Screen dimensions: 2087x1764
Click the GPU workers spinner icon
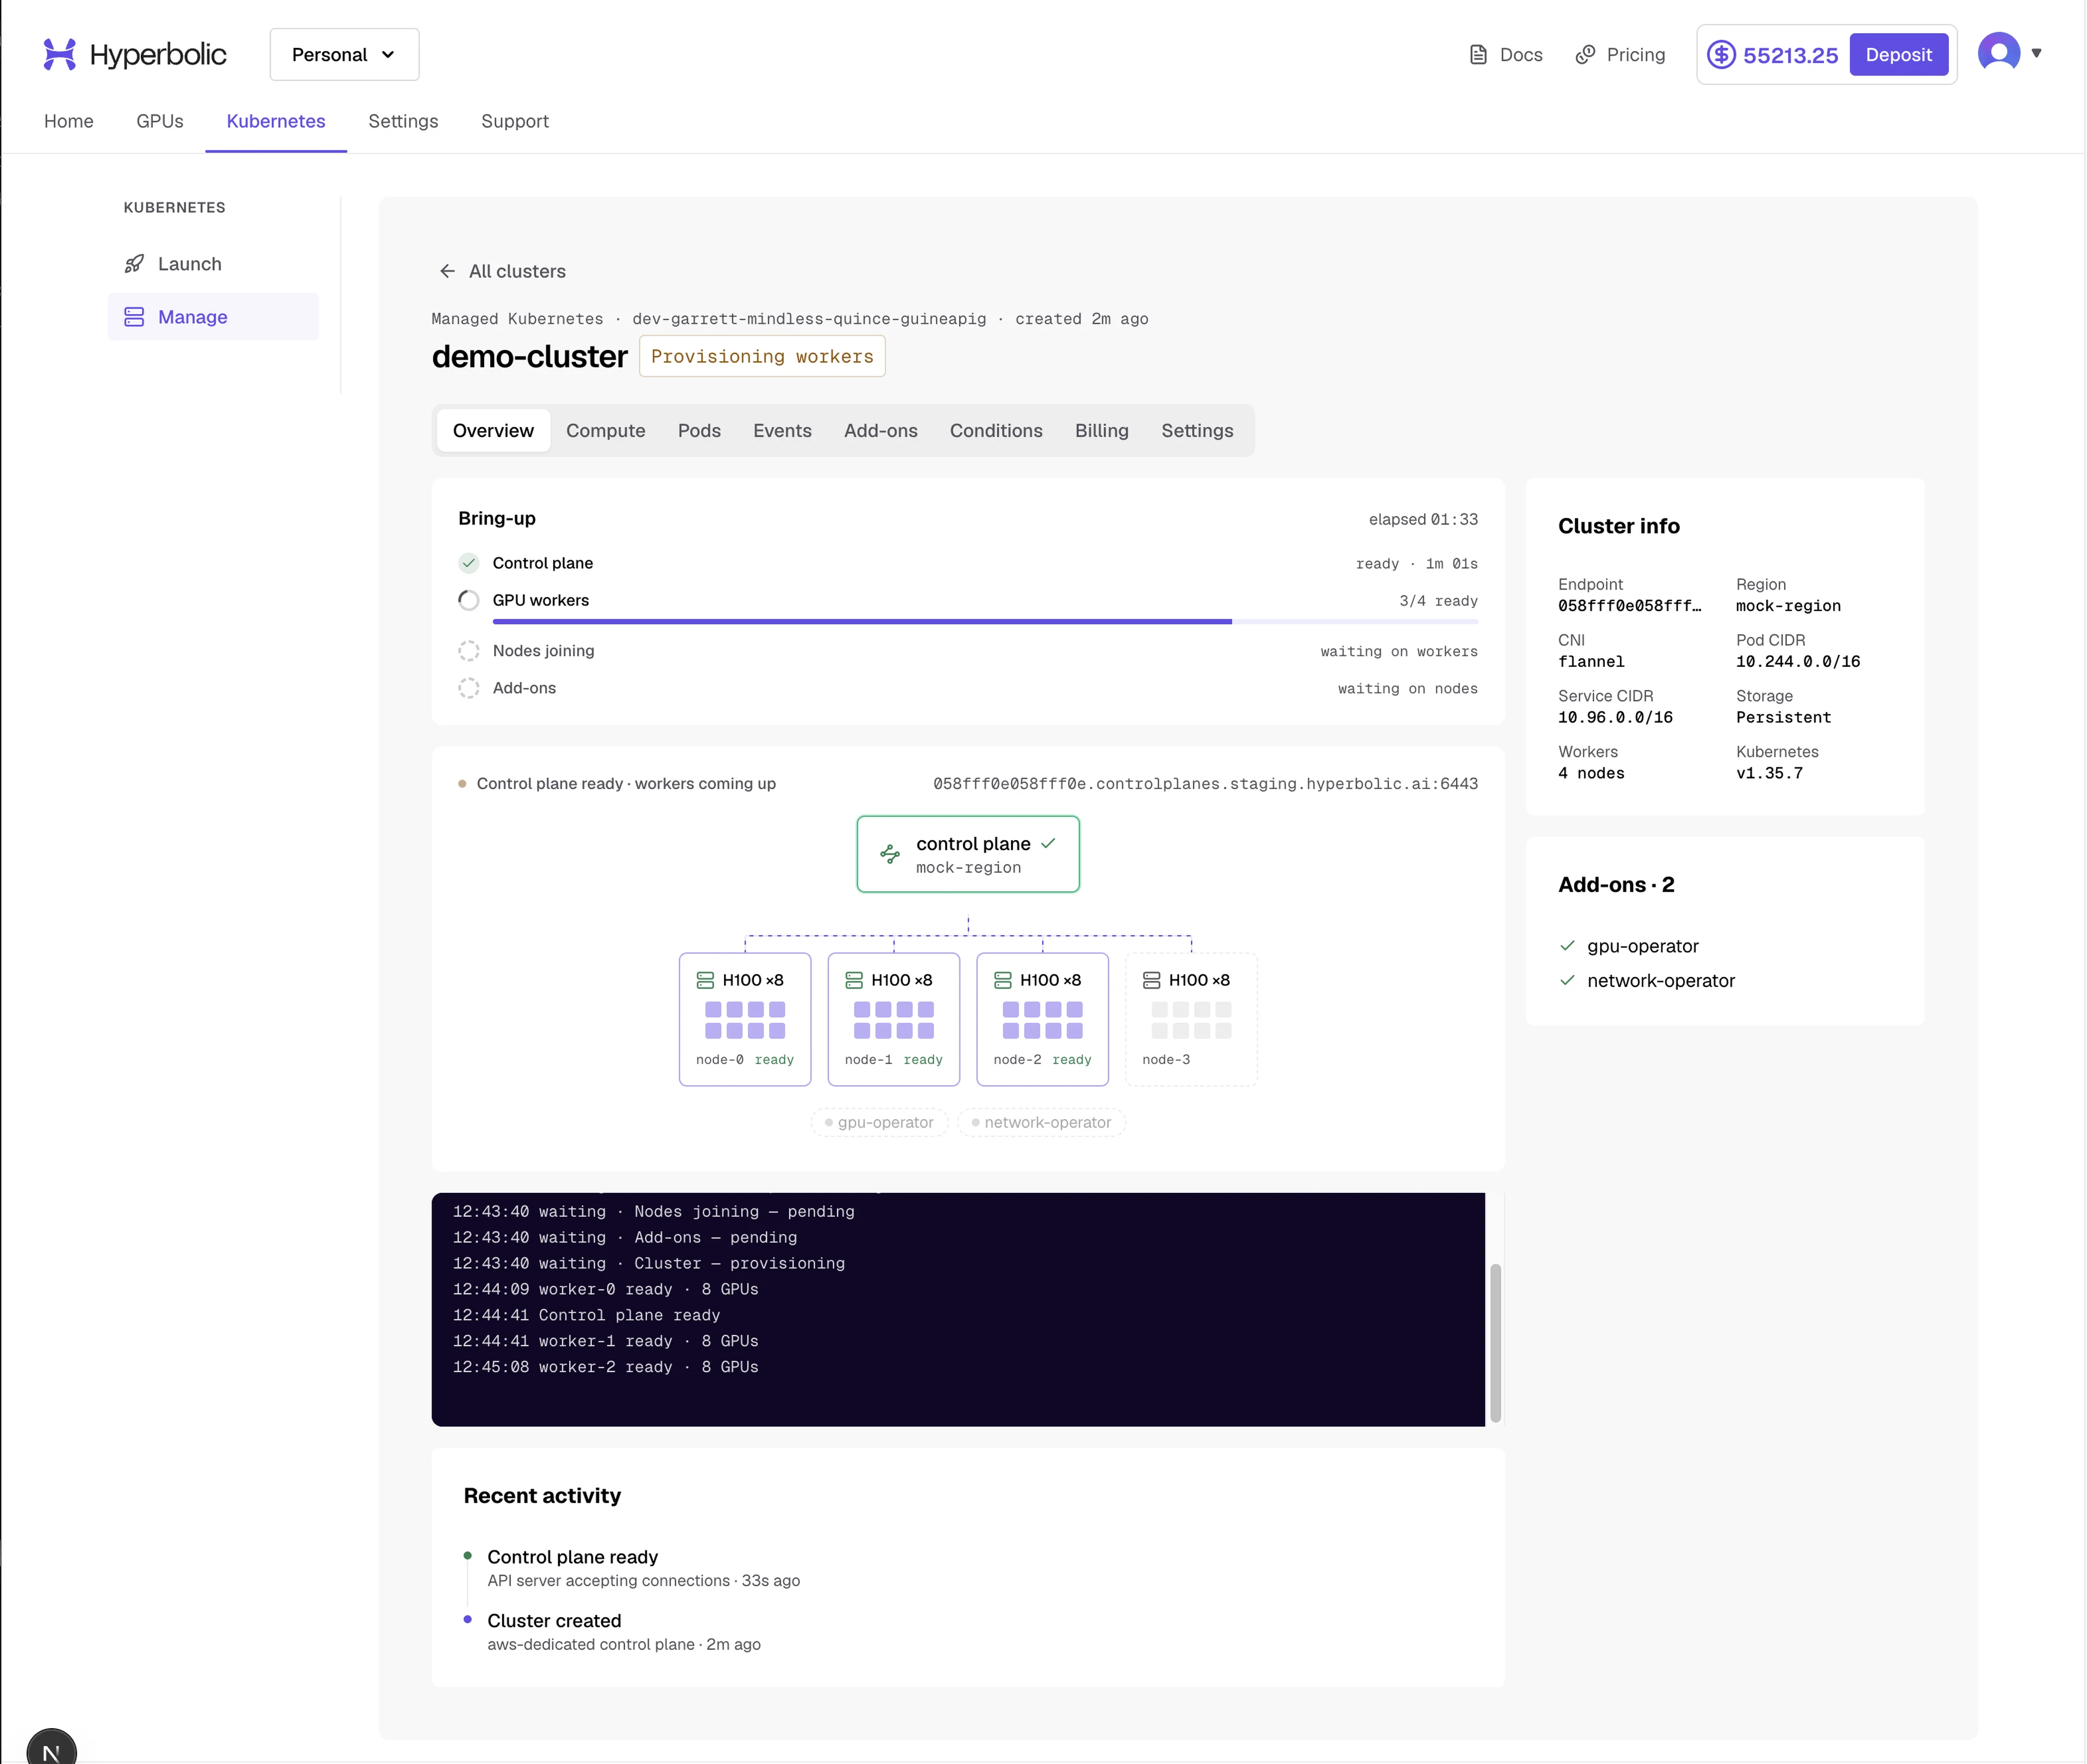point(468,600)
